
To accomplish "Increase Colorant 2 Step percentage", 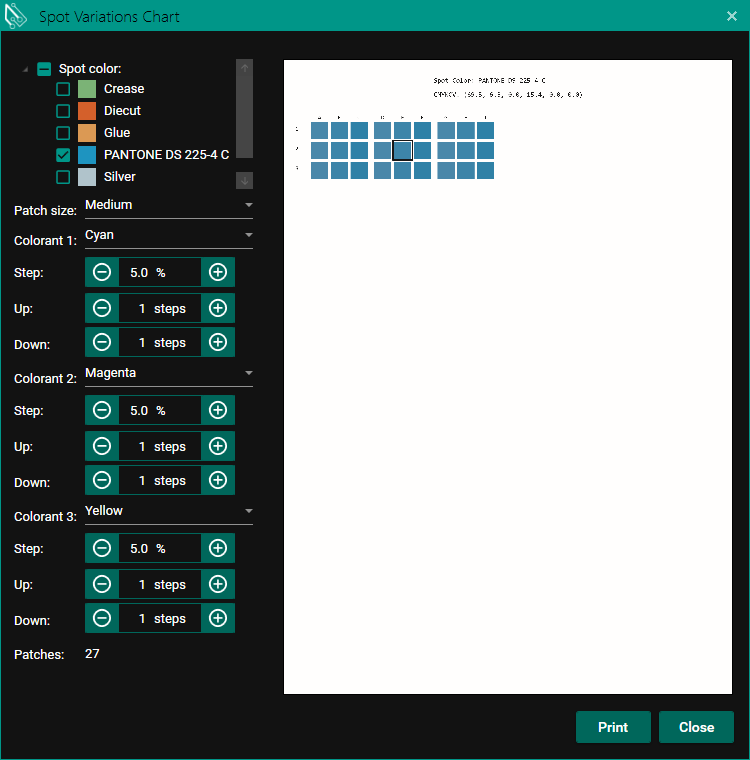I will tap(218, 411).
